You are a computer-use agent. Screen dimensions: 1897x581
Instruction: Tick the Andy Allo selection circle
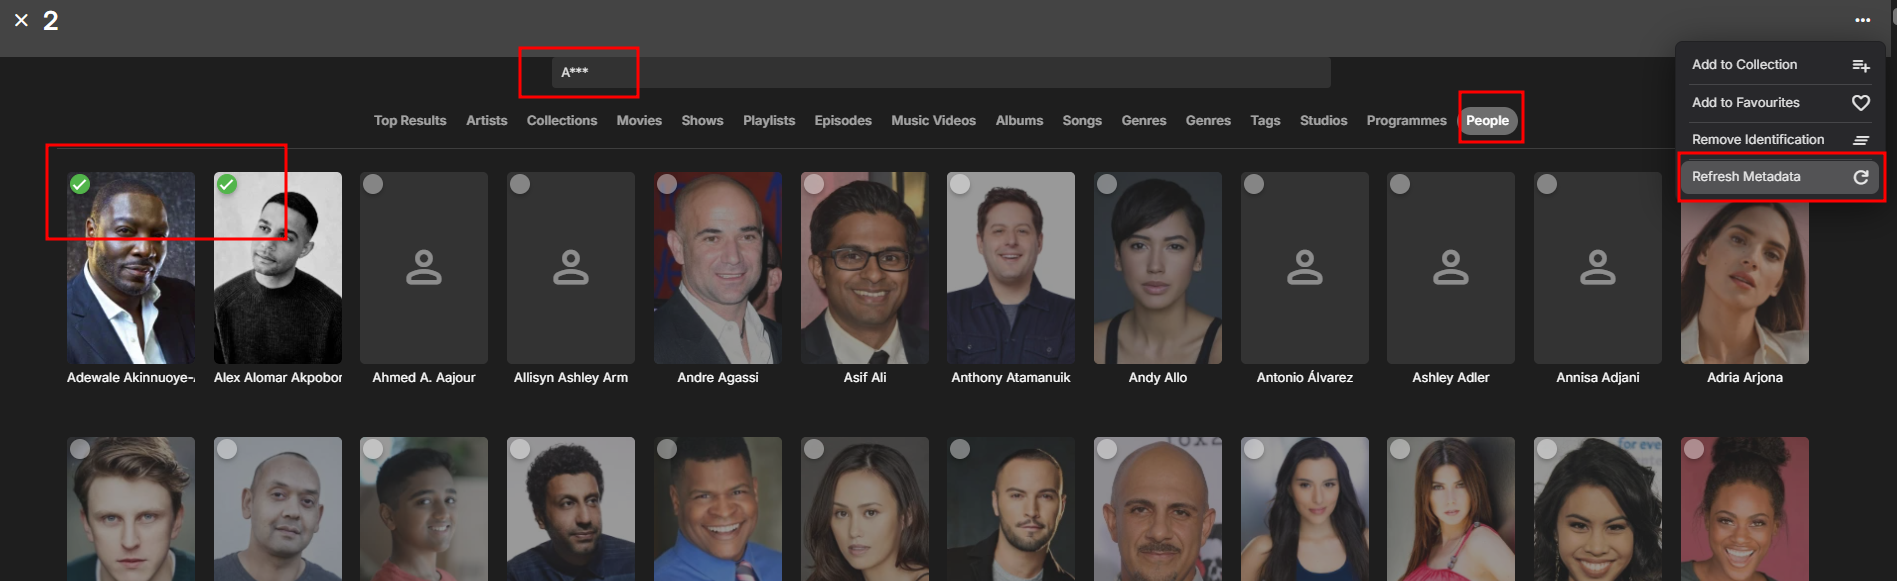click(1107, 184)
